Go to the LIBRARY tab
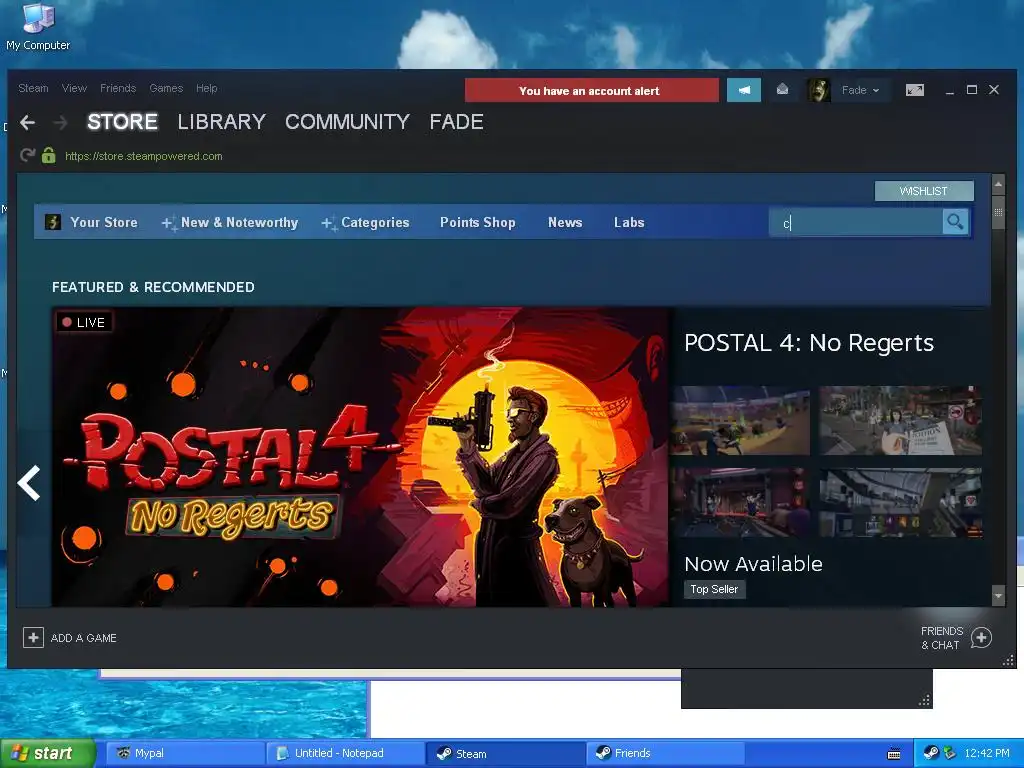1024x768 pixels. point(221,122)
